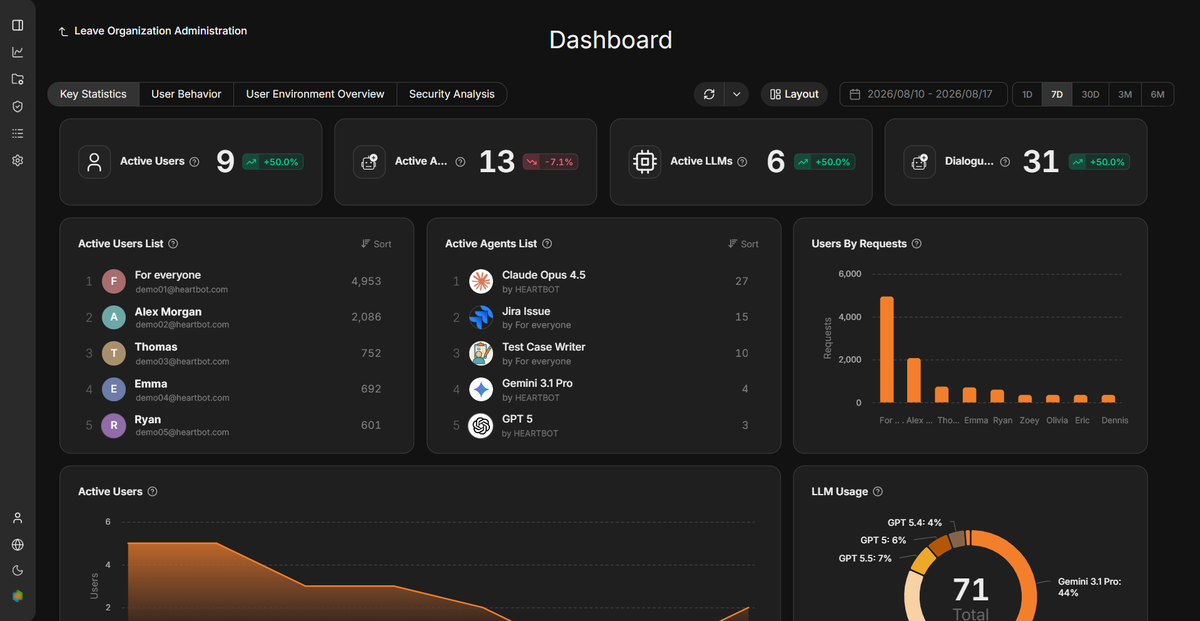Switch to Key Statistics tab
Viewport: 1200px width, 621px height.
(x=93, y=94)
